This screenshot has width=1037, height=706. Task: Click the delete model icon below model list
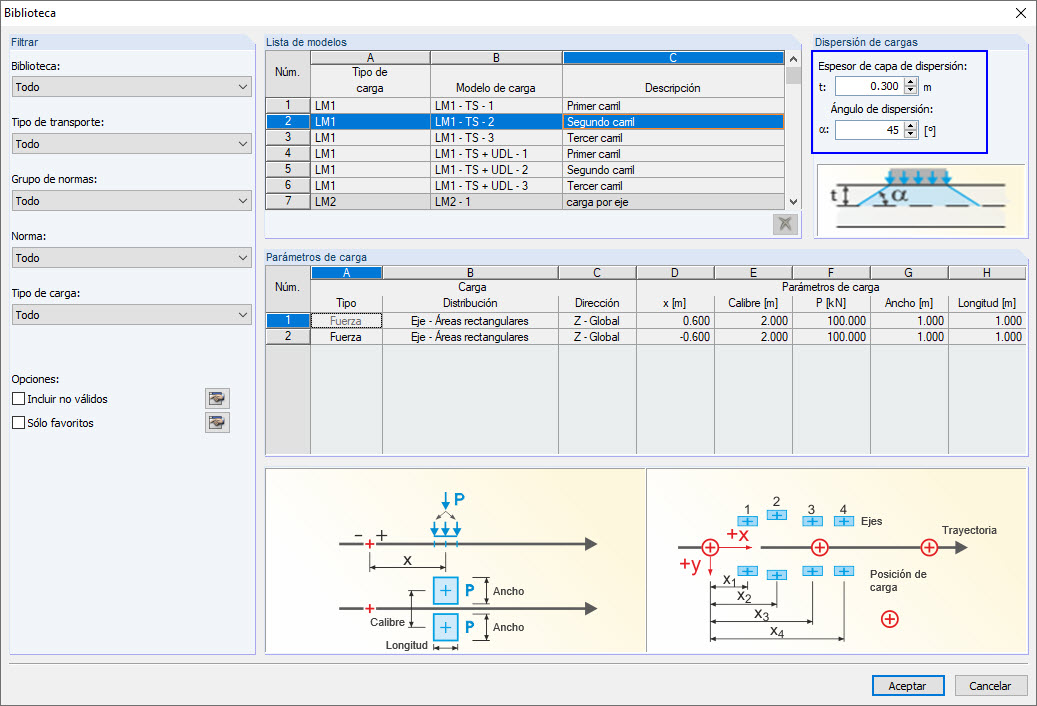click(785, 224)
